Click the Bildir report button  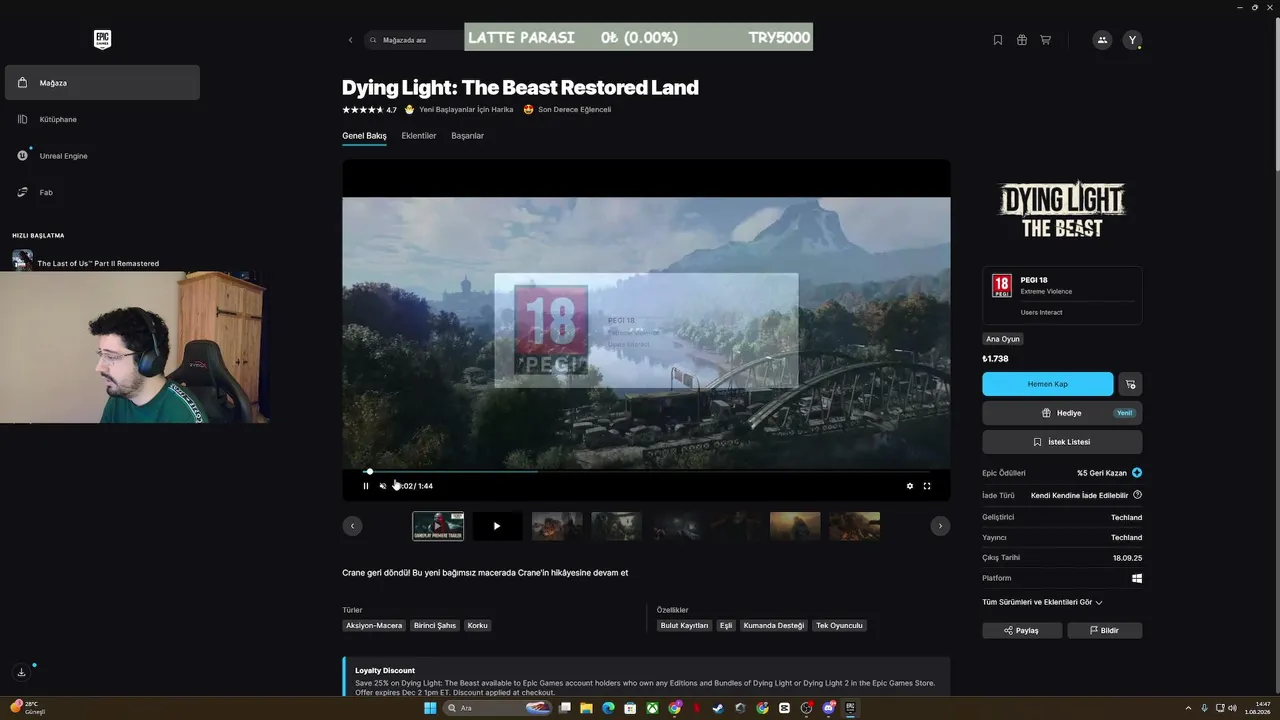pos(1104,630)
